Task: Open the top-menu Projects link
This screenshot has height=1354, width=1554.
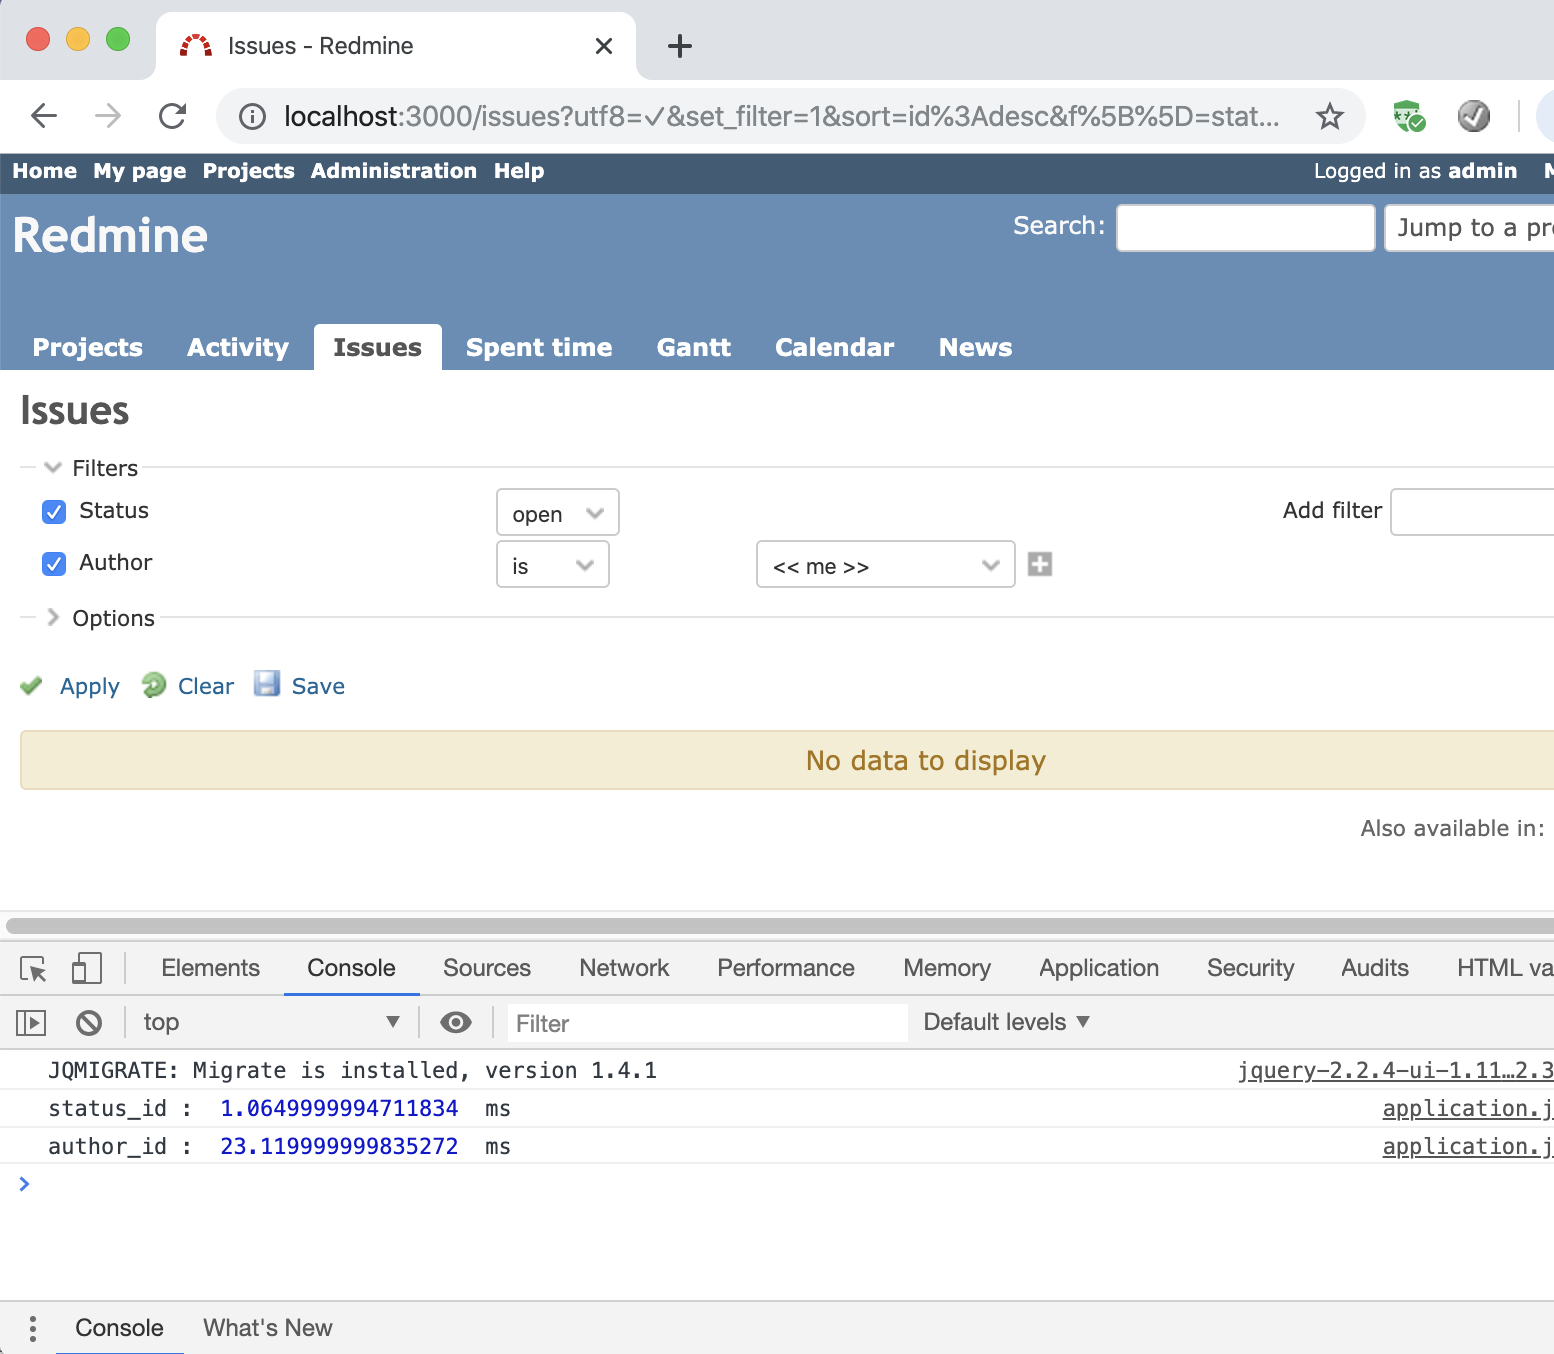Action: [x=249, y=171]
